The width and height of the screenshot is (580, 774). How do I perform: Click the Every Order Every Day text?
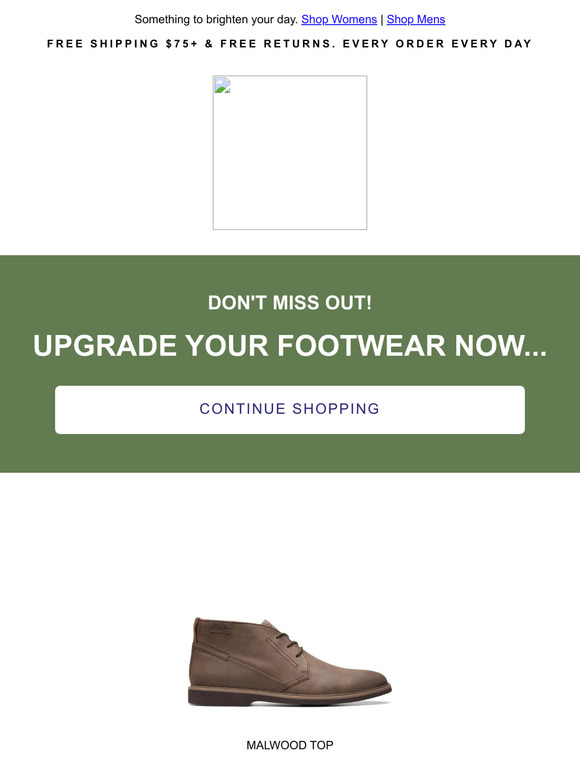point(437,43)
